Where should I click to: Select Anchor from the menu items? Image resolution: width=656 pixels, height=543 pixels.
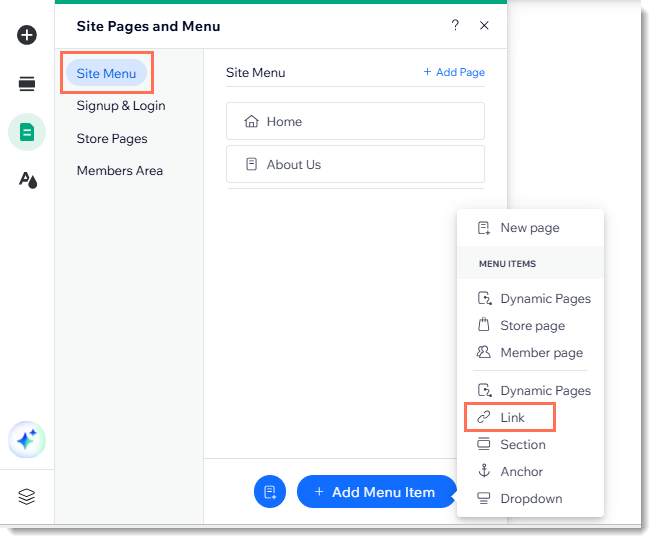(521, 472)
